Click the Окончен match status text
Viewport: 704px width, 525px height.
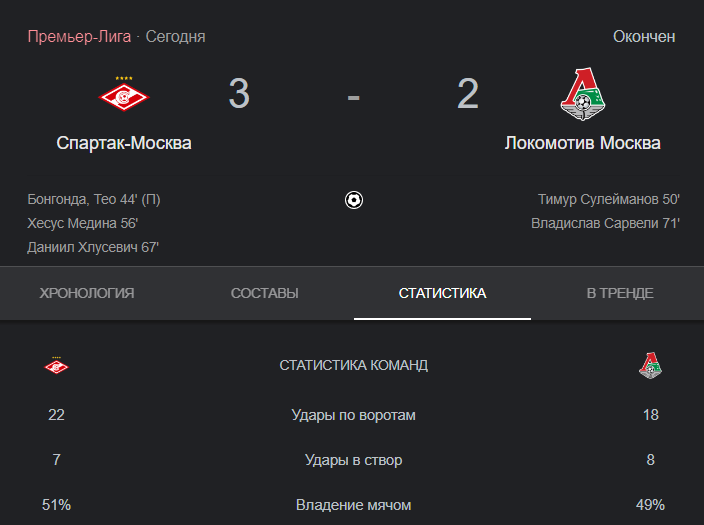coord(644,36)
